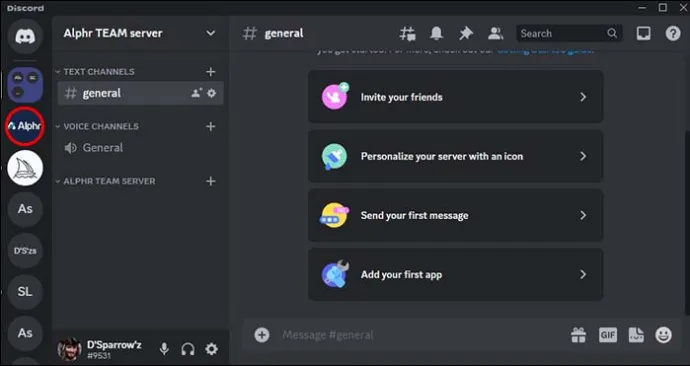Open the inbox icon
690x366 pixels.
coord(643,33)
